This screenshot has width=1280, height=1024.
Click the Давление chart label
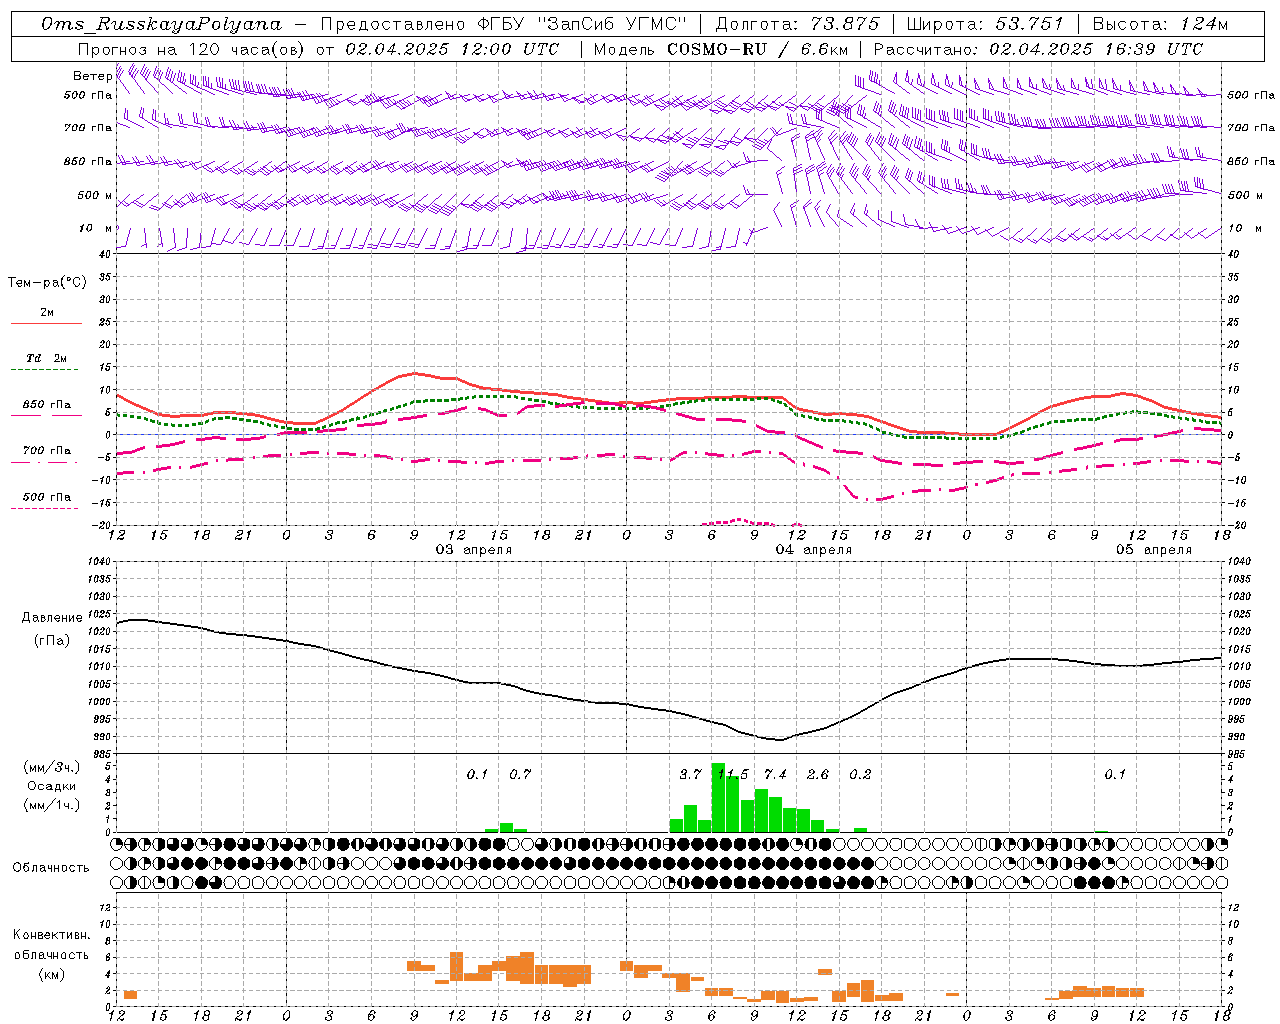(52, 618)
